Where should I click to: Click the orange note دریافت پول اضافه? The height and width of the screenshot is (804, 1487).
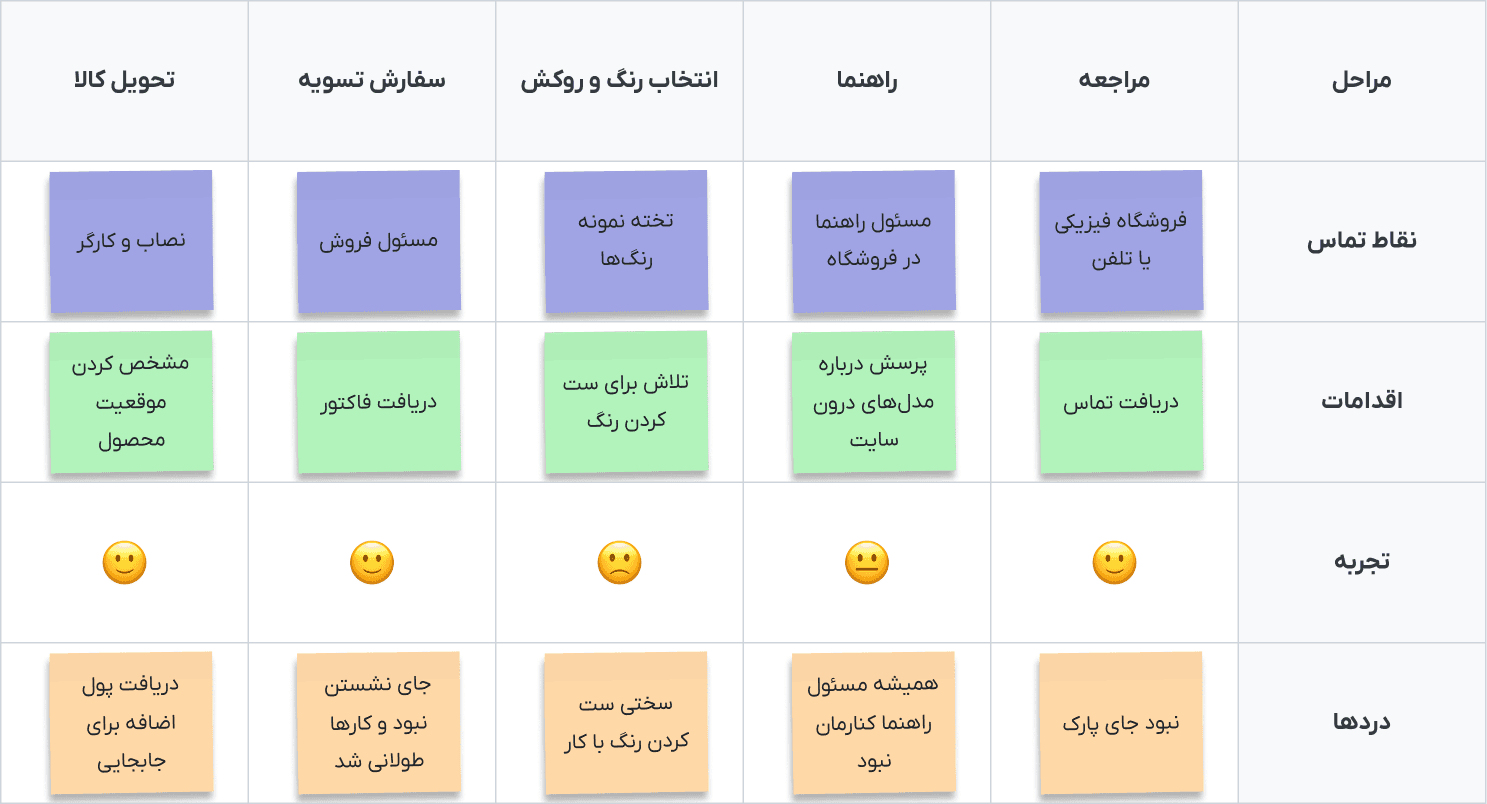tap(131, 723)
